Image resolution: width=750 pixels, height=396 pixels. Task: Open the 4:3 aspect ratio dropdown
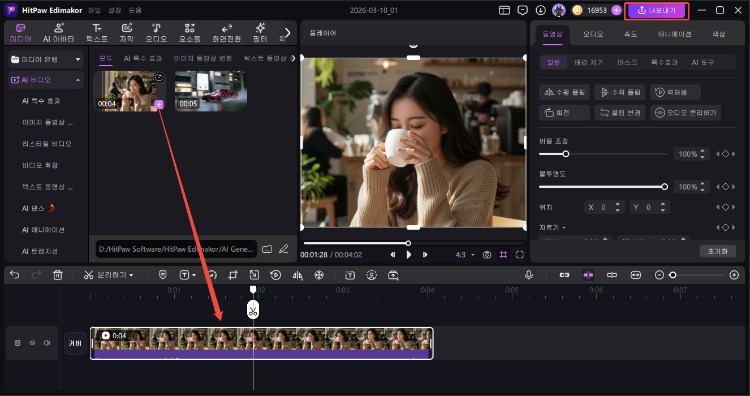point(465,255)
